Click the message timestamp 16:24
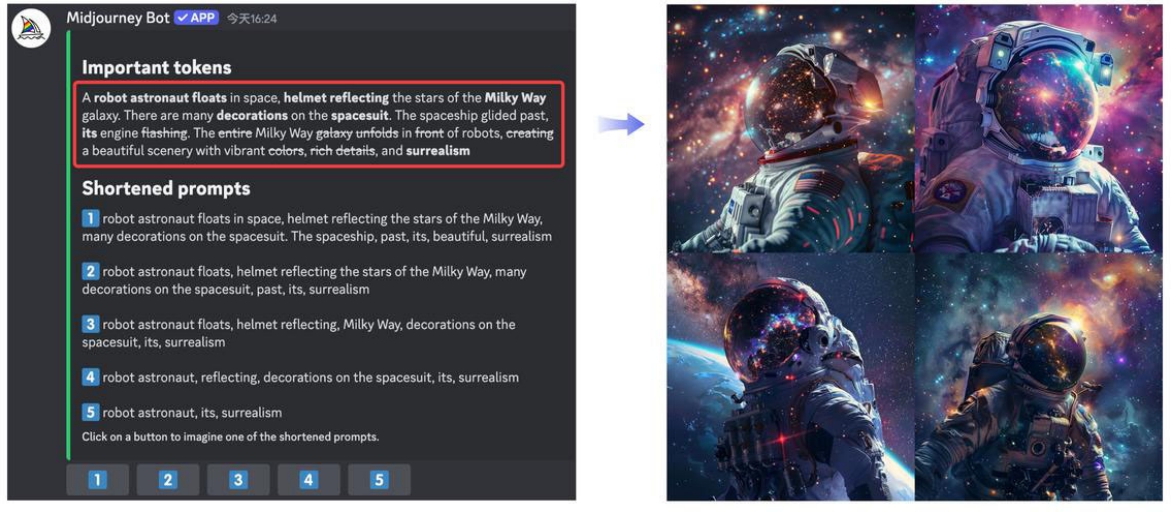The width and height of the screenshot is (1173, 512). [251, 19]
